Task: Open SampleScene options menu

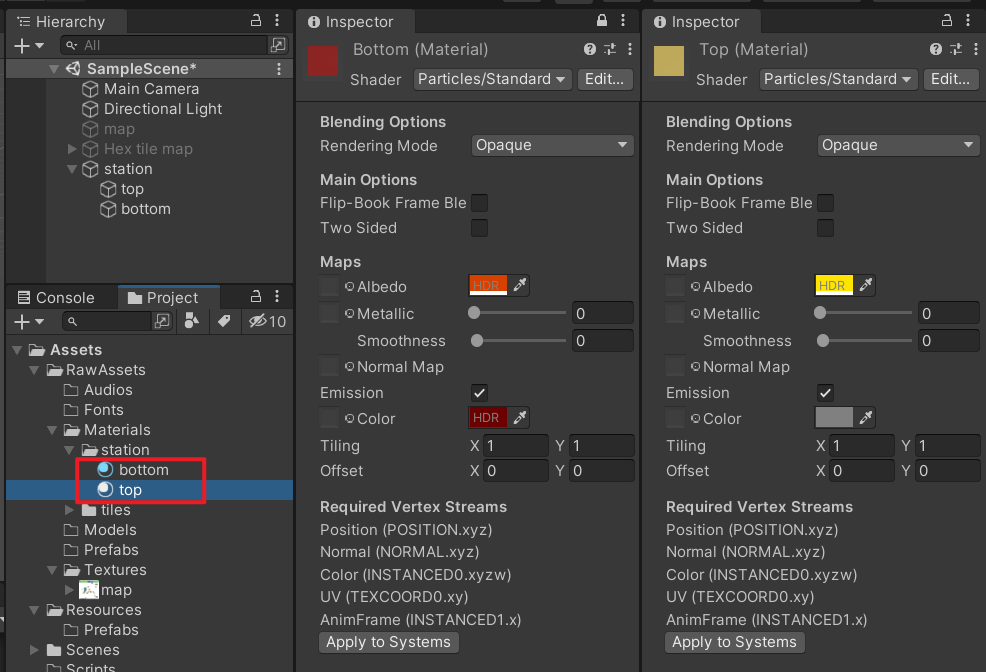Action: coord(279,69)
